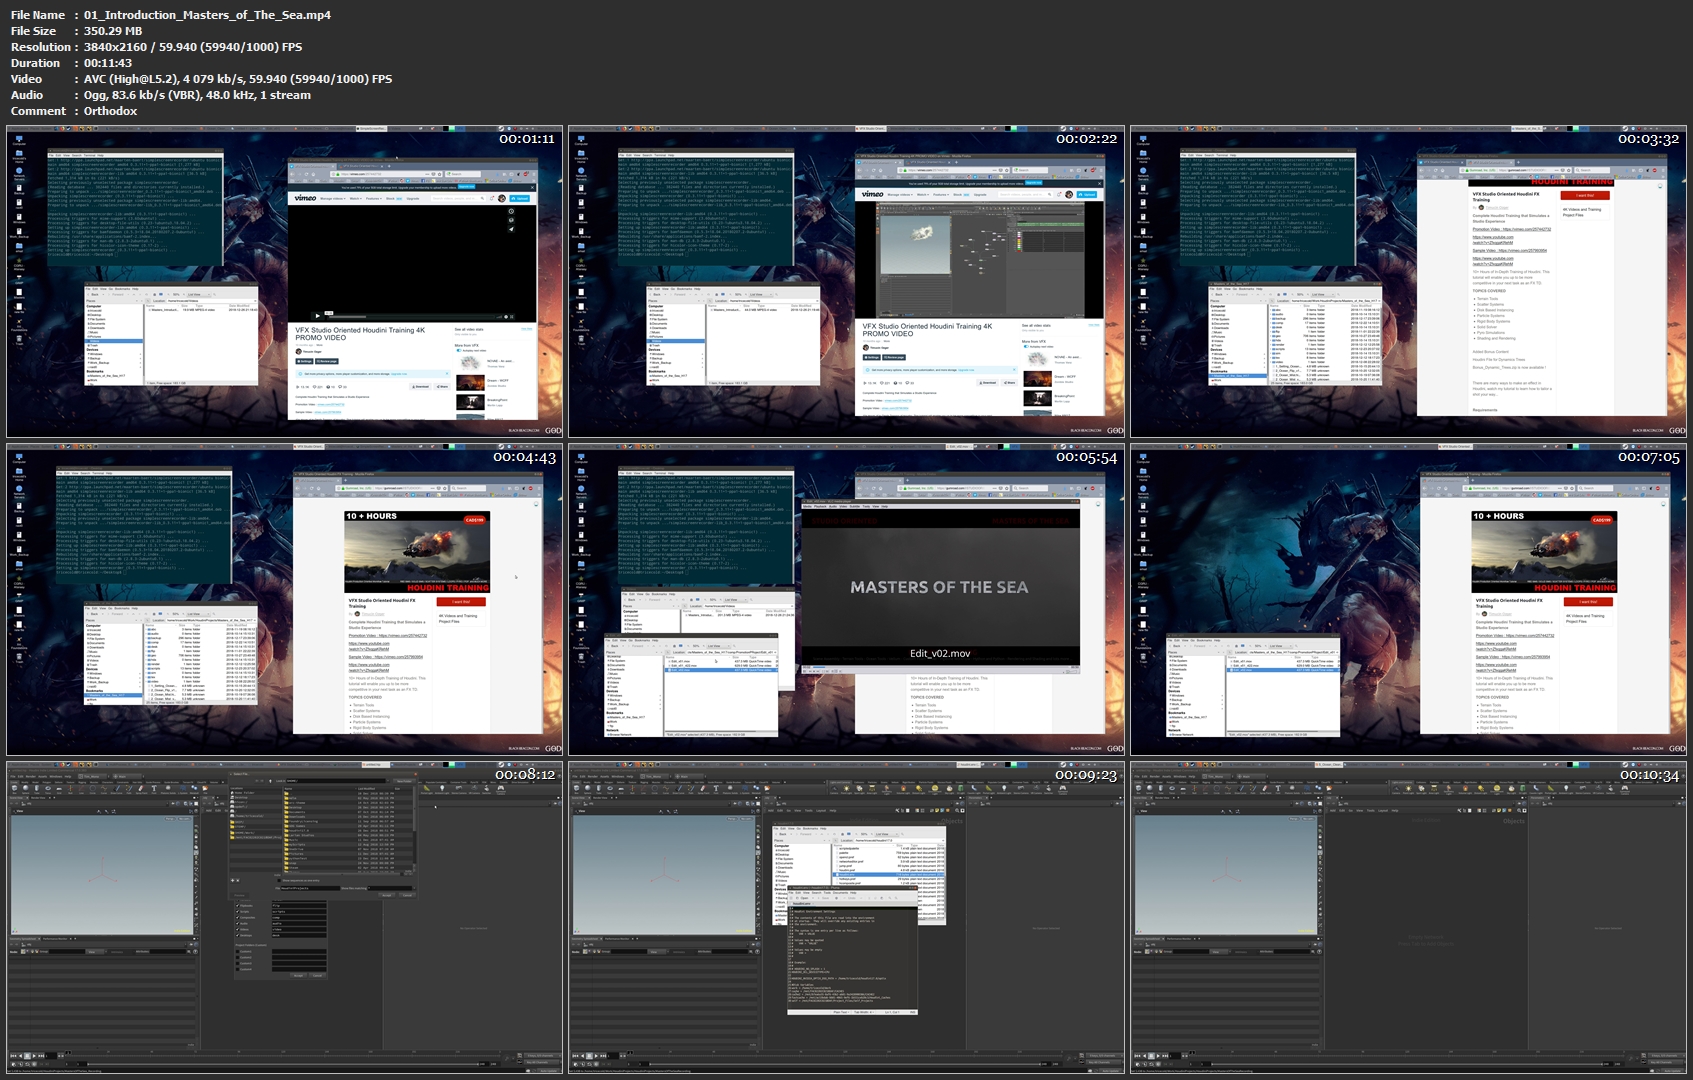
Task: Click the 'MASTERS OF THE SEA' title in the 00:05:54 frame
Action: click(x=939, y=587)
